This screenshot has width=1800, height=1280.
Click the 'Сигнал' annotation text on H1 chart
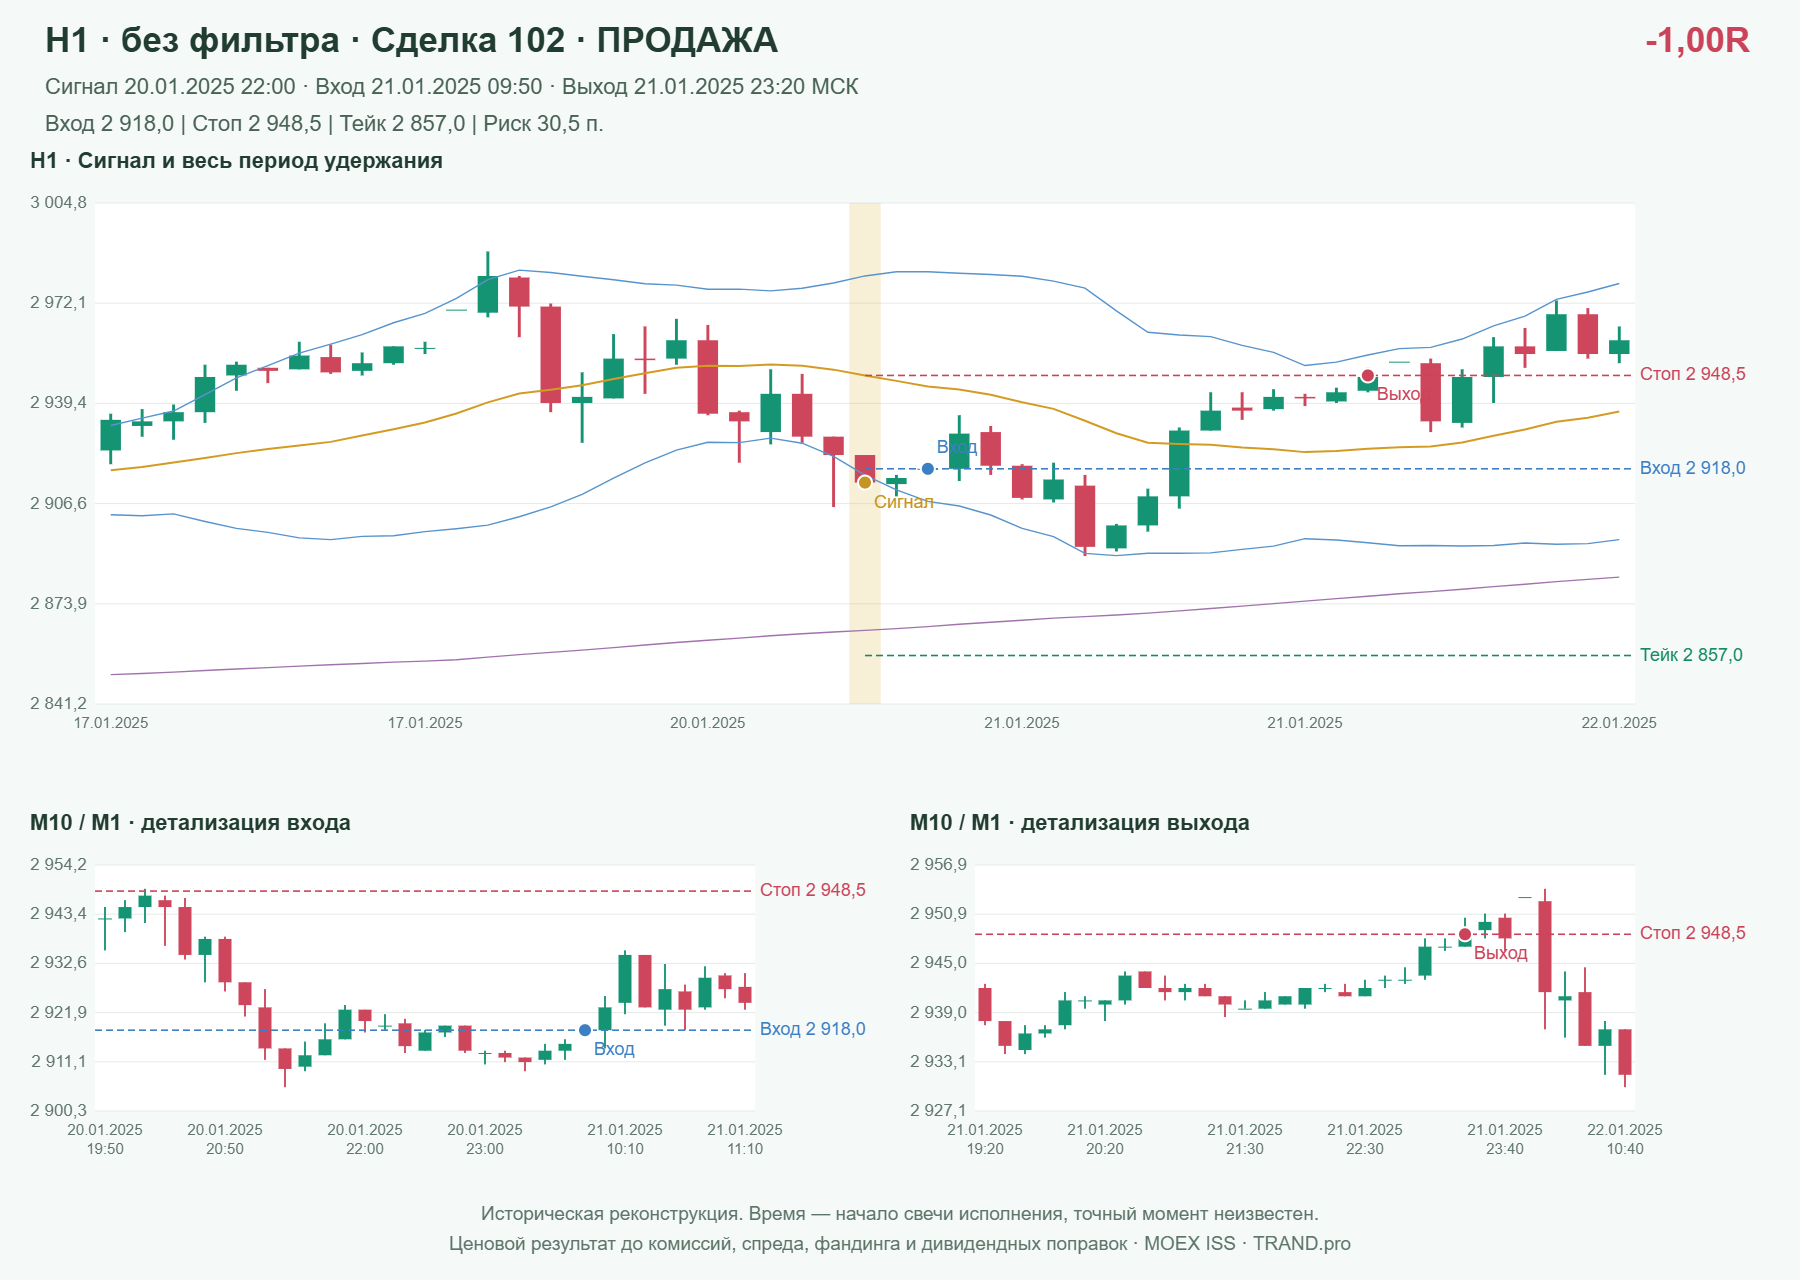pyautogui.click(x=904, y=502)
